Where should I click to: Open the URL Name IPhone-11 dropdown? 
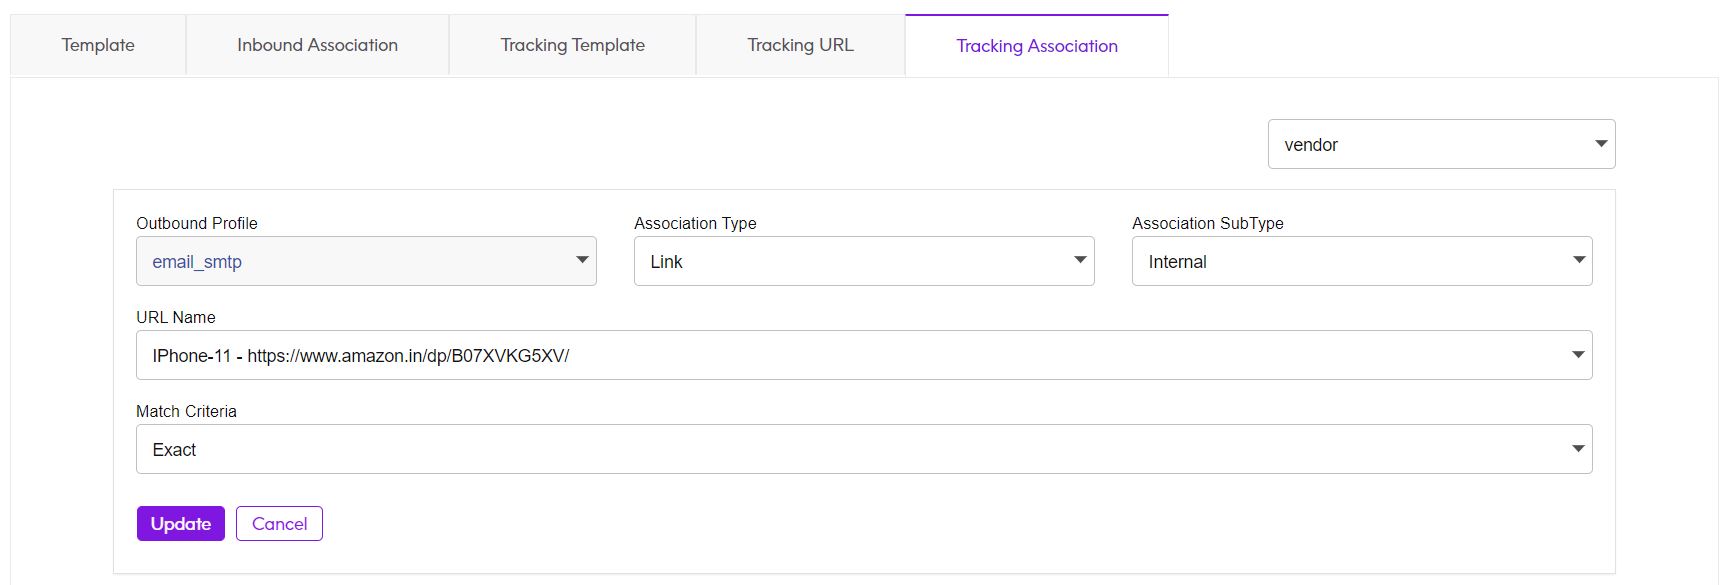click(x=864, y=355)
